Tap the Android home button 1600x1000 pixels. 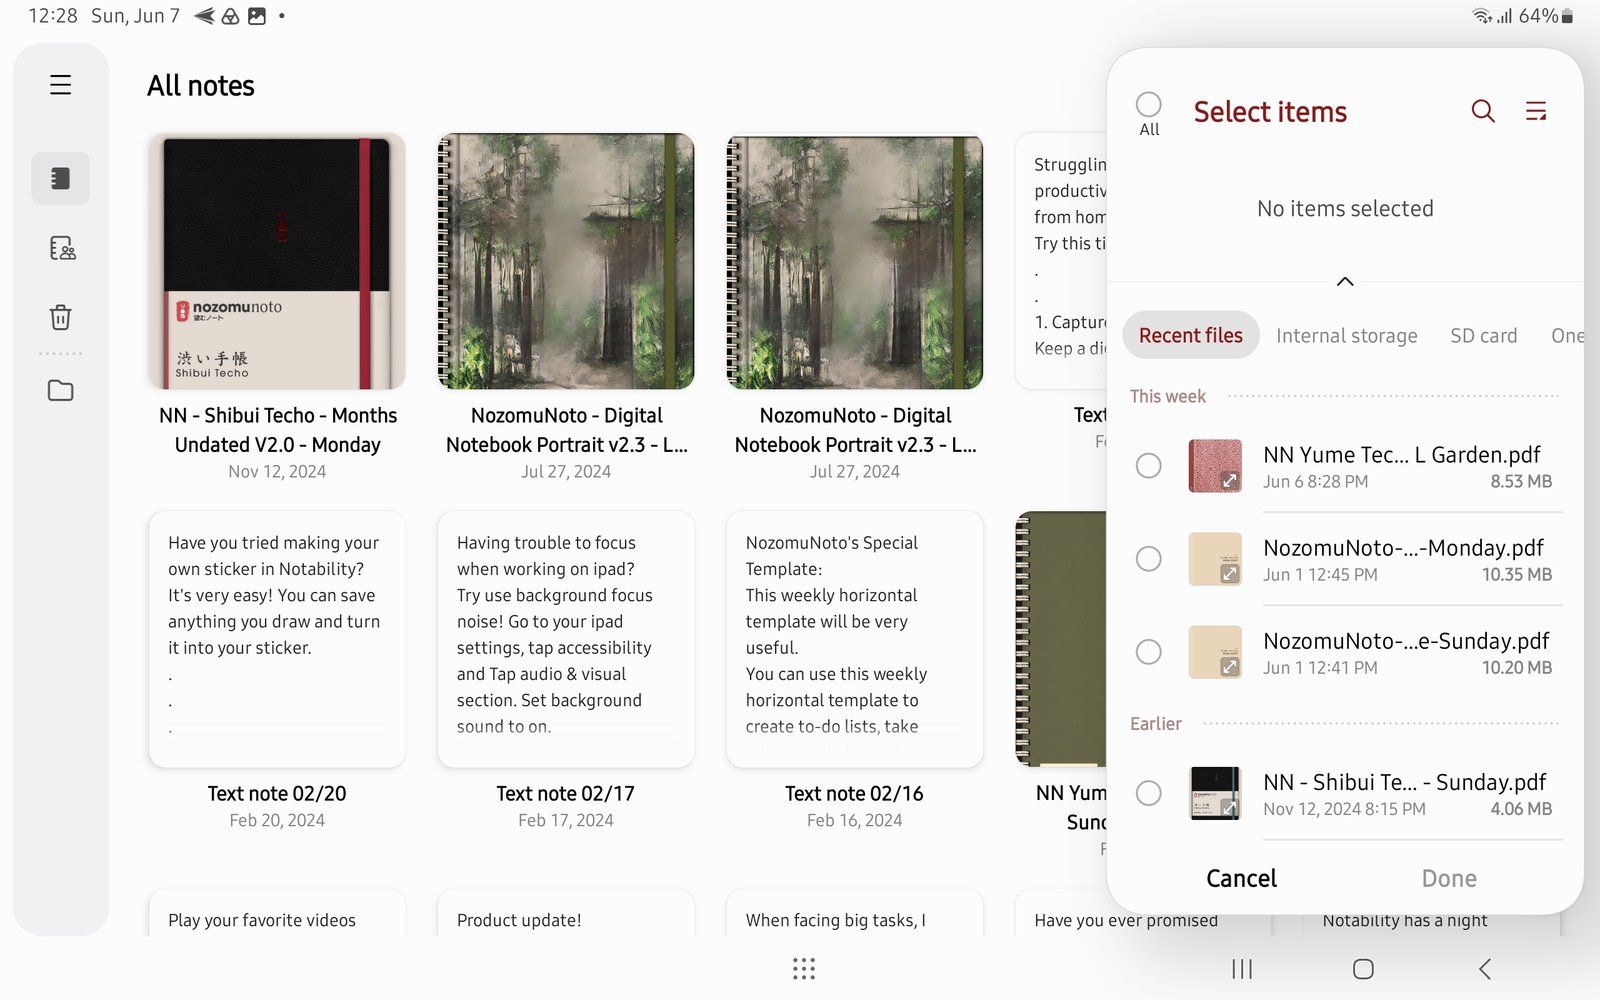pyautogui.click(x=1363, y=968)
